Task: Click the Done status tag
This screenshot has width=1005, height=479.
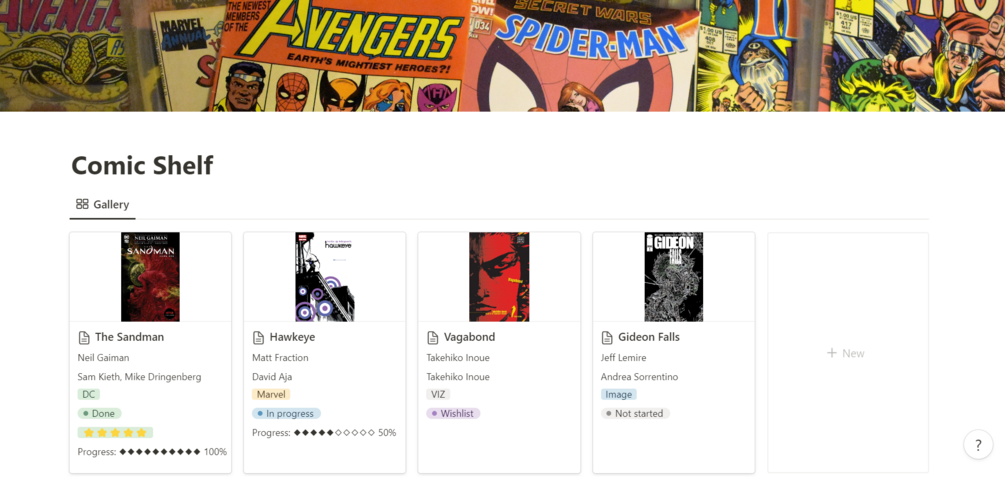Action: [99, 414]
